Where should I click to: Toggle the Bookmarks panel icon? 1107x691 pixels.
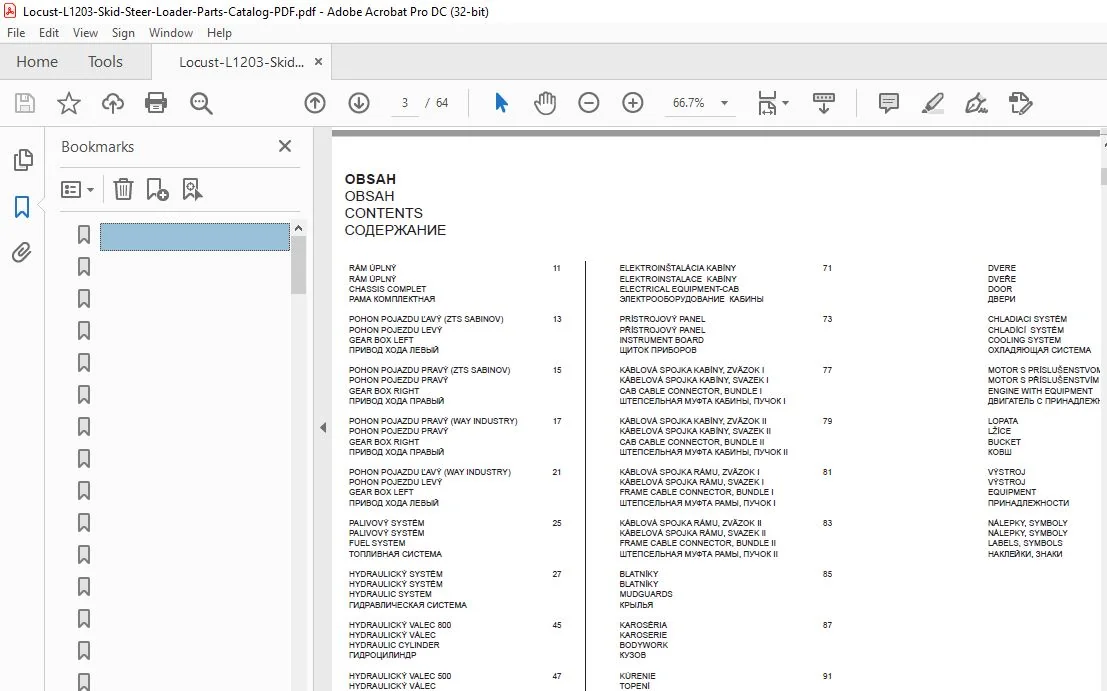[23, 207]
